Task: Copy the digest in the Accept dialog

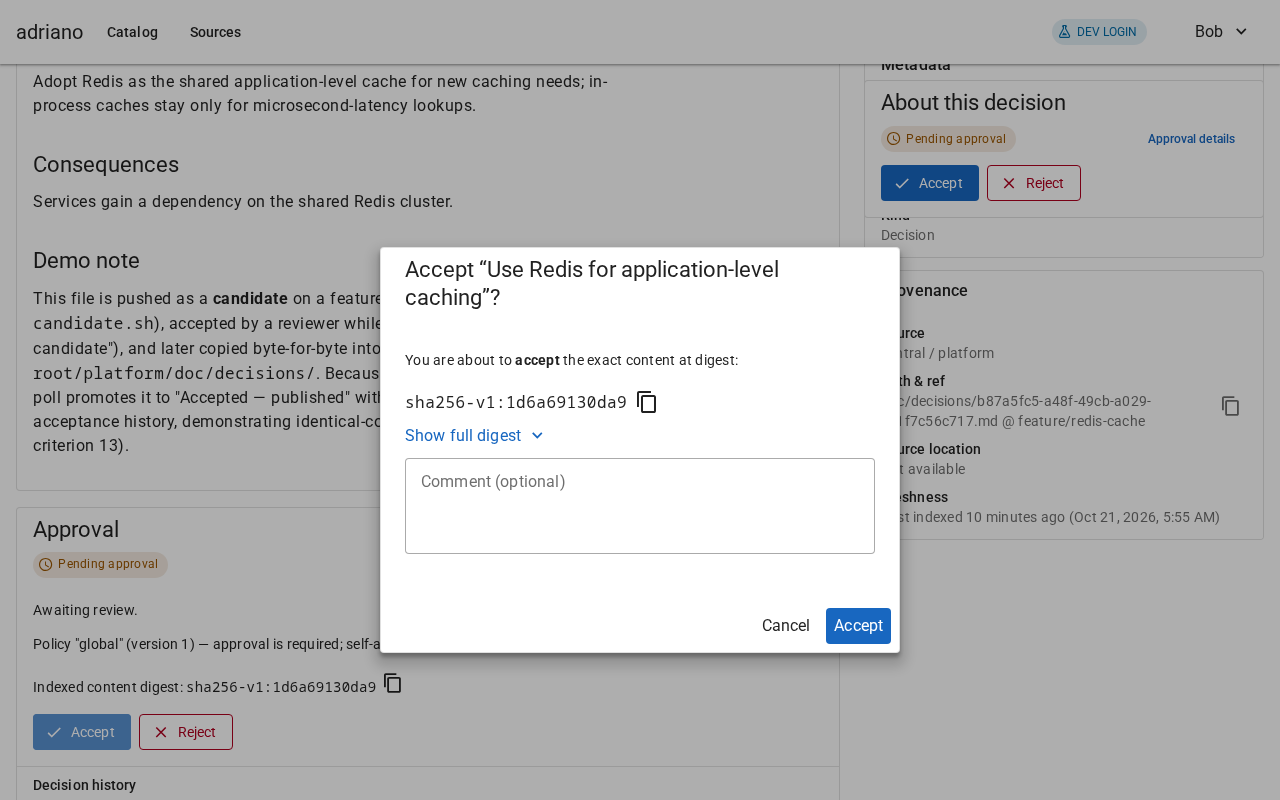Action: pos(647,402)
